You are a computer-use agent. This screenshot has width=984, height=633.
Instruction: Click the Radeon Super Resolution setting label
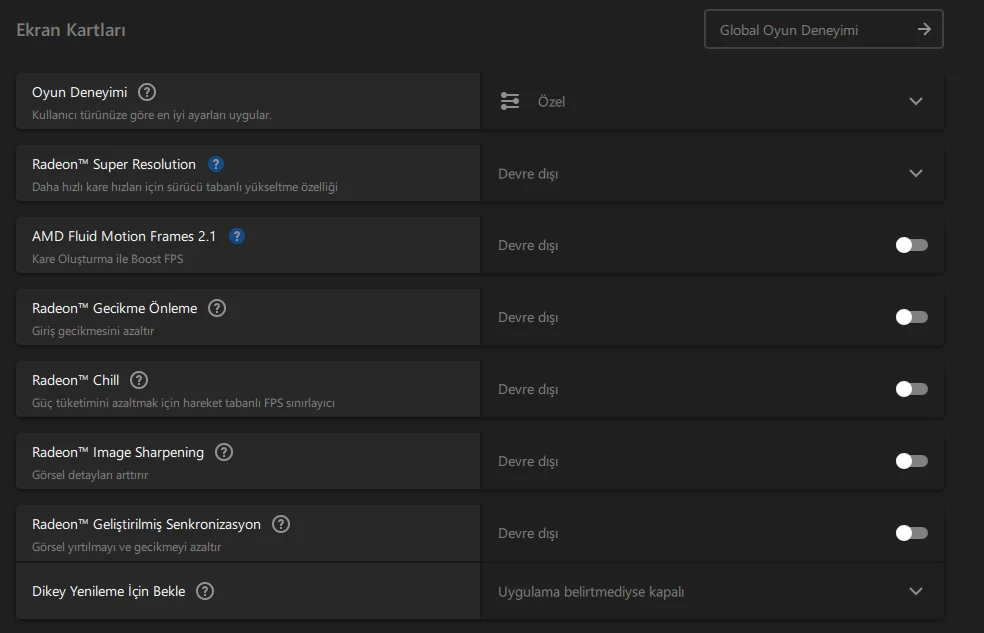coord(114,164)
